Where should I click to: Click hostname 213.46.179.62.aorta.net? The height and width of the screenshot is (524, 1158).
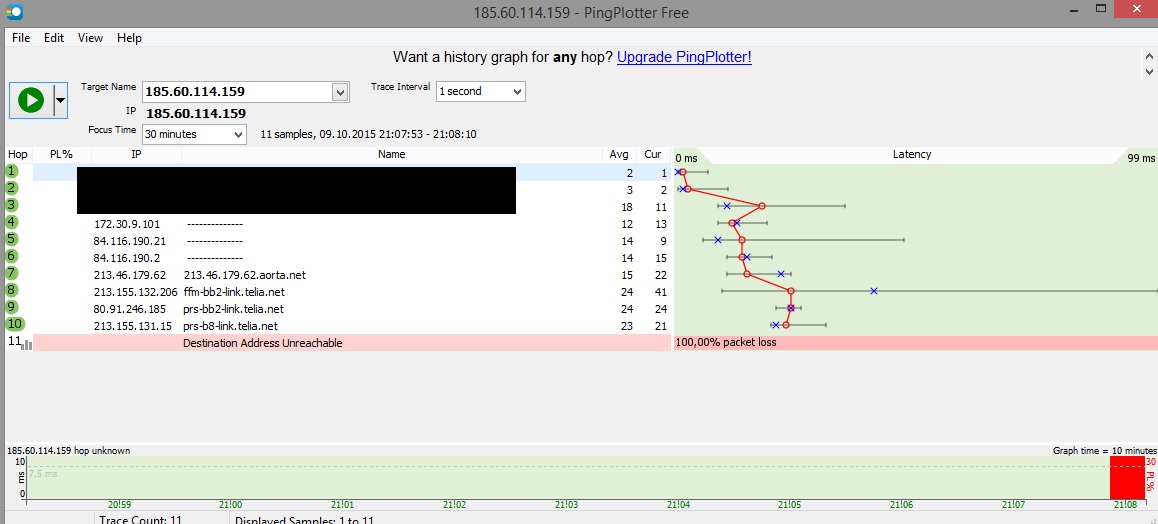(244, 275)
